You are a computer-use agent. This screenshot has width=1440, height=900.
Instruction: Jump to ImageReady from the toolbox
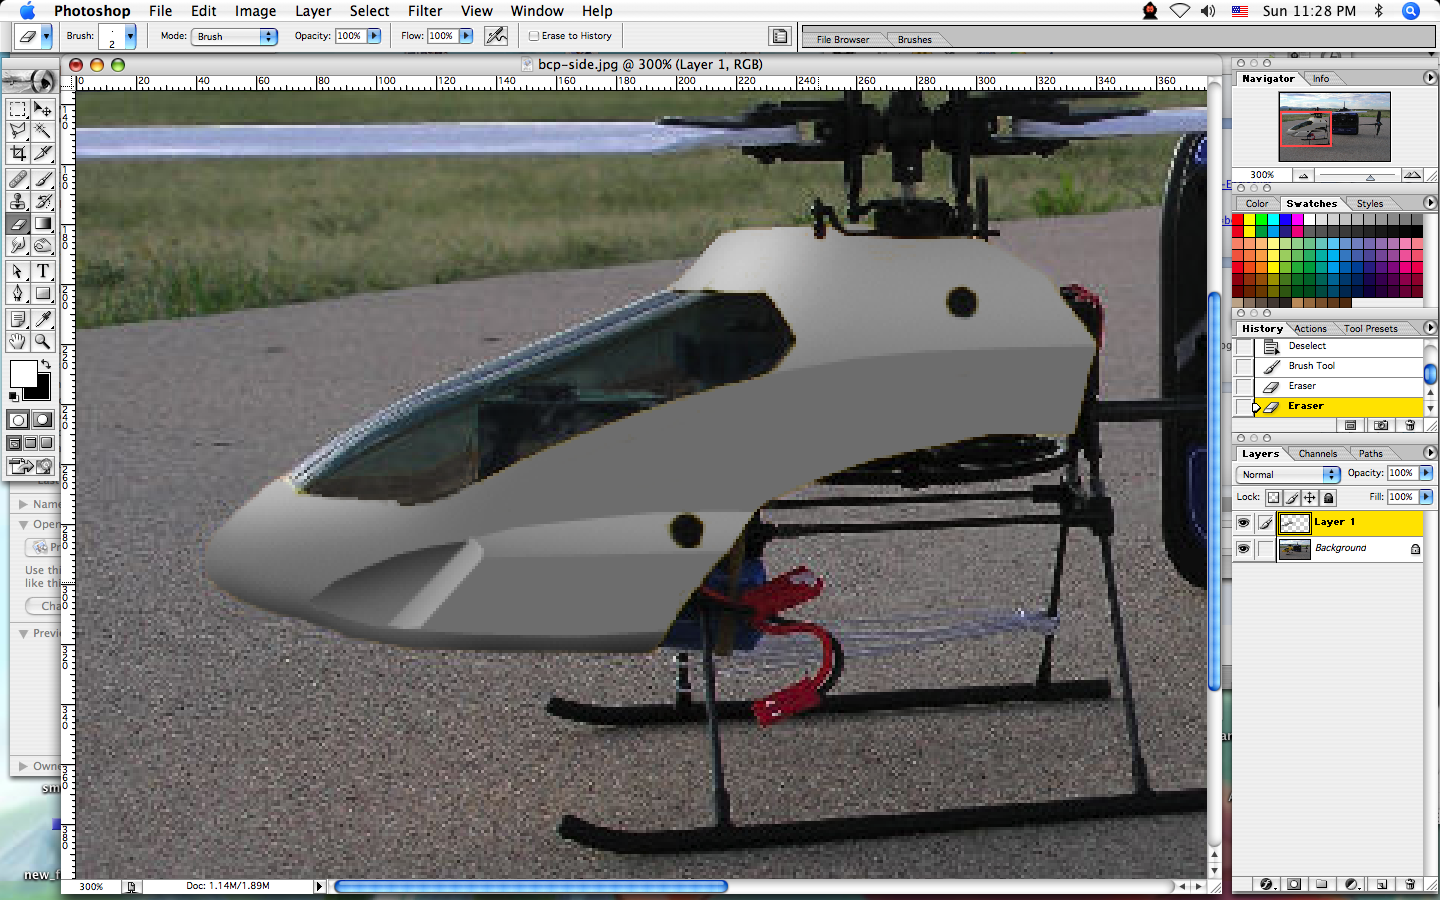(x=30, y=466)
